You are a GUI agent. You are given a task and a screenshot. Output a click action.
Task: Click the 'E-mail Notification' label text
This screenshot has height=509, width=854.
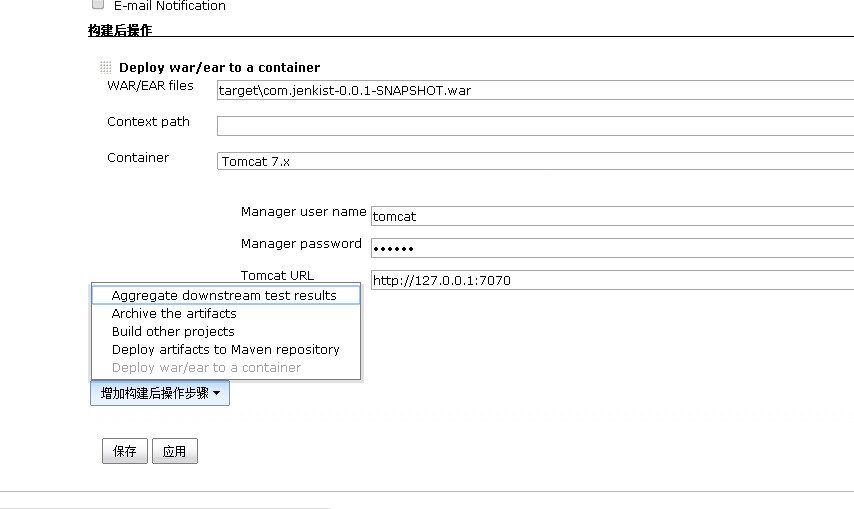[169, 6]
